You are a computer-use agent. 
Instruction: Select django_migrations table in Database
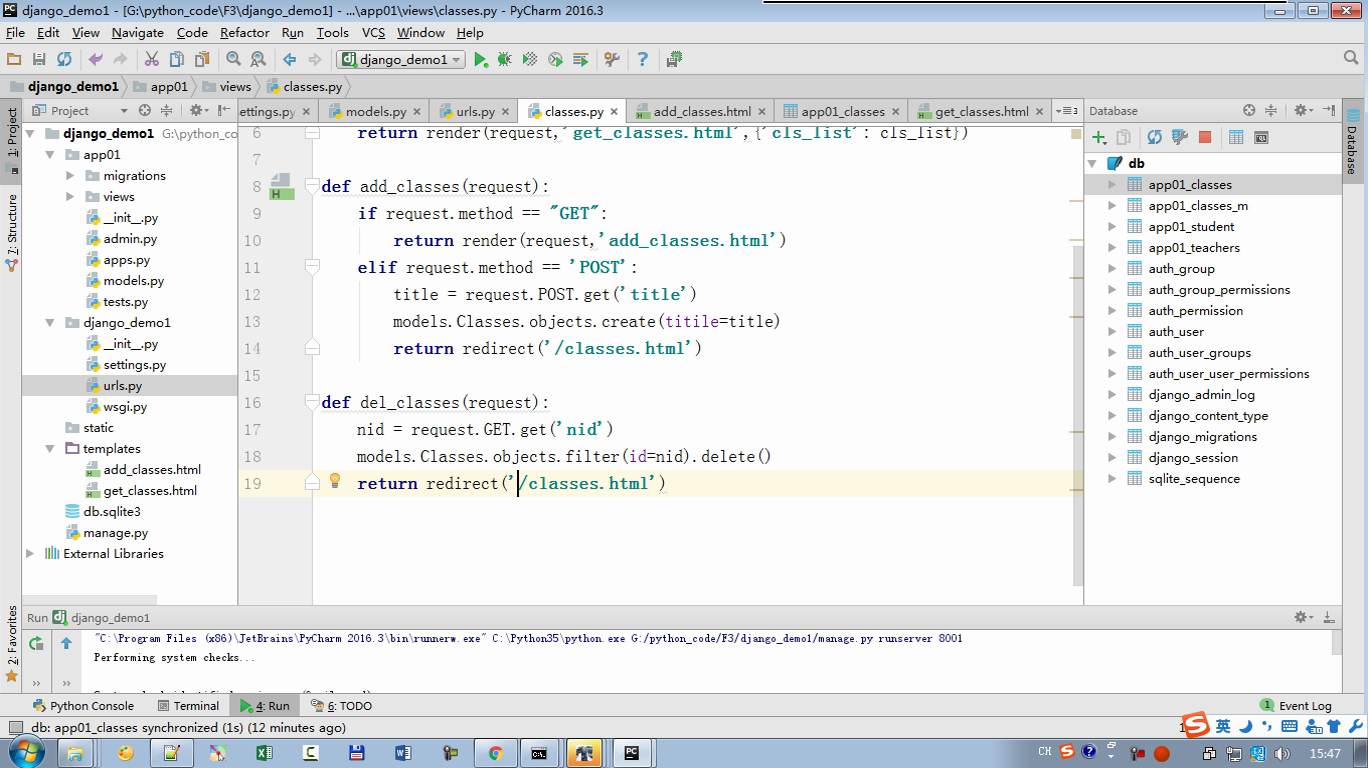tap(1202, 437)
